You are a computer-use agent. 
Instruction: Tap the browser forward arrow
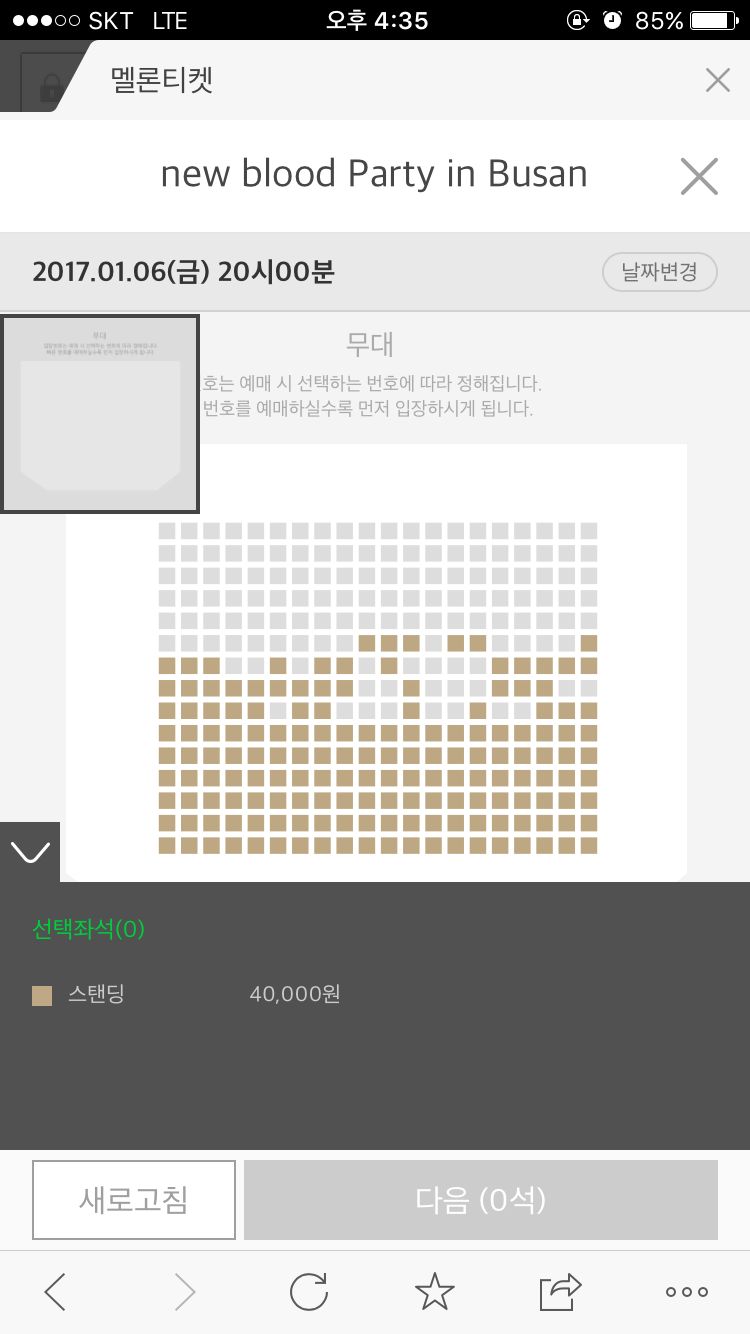click(185, 1292)
